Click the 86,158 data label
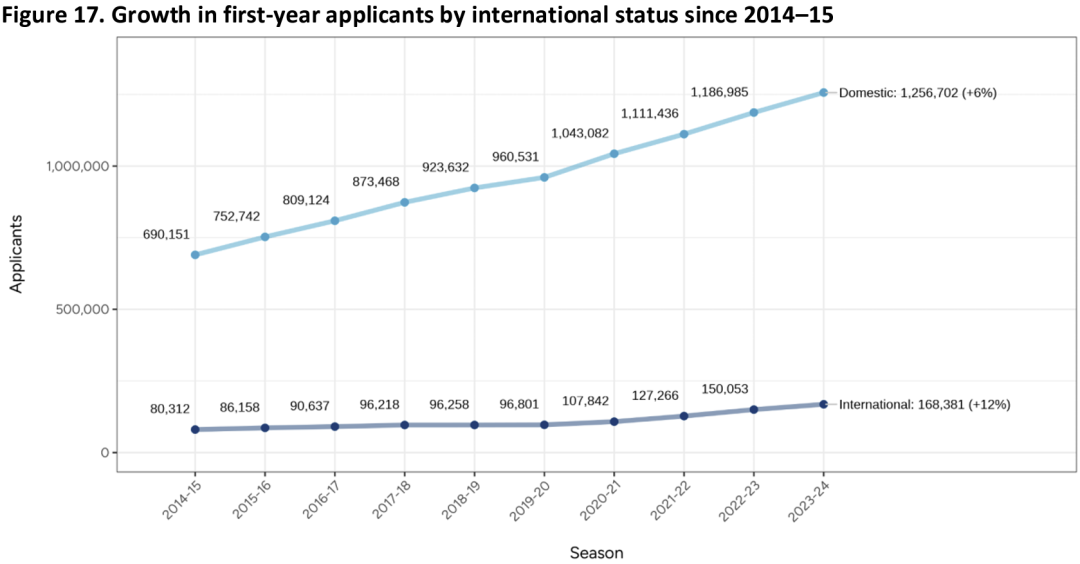The image size is (1080, 564). (x=240, y=408)
